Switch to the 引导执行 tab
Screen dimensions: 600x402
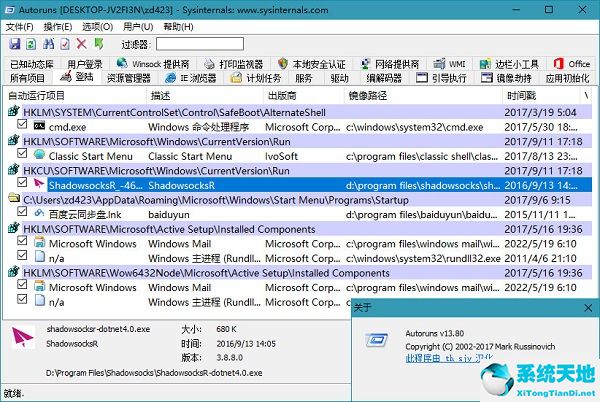442,78
